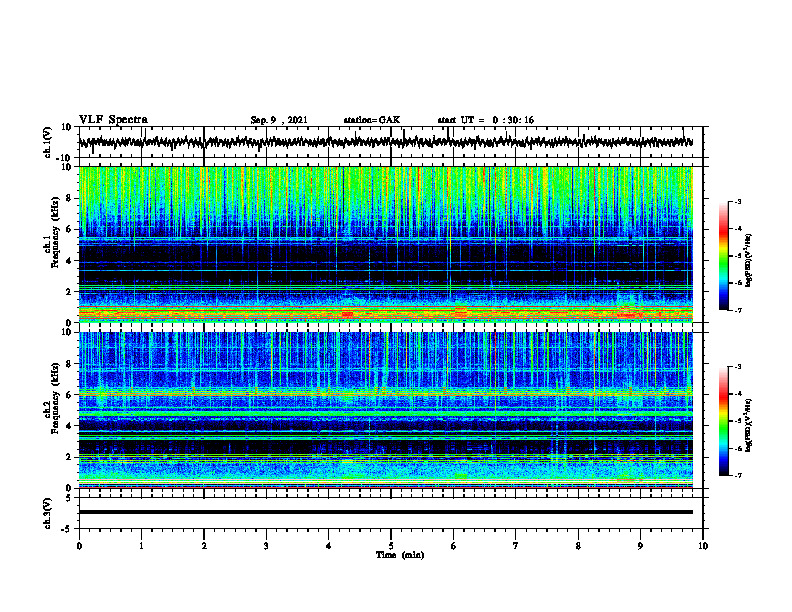The width and height of the screenshot is (792, 612).
Task: Click the ch.2 colorbar log(PSD) label
Action: pos(749,425)
